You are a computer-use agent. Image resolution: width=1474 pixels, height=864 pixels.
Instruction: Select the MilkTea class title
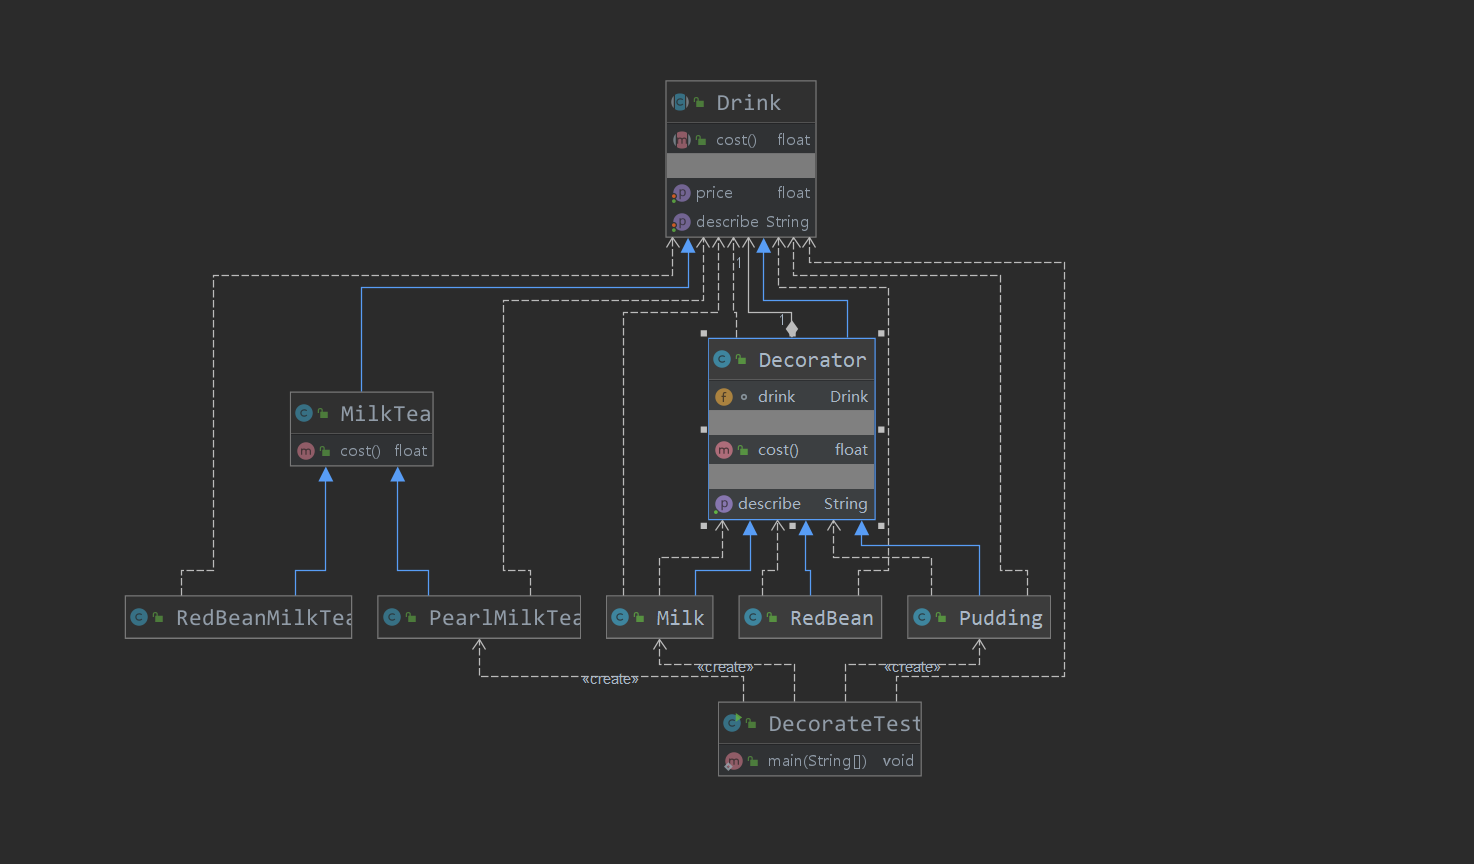tap(386, 413)
